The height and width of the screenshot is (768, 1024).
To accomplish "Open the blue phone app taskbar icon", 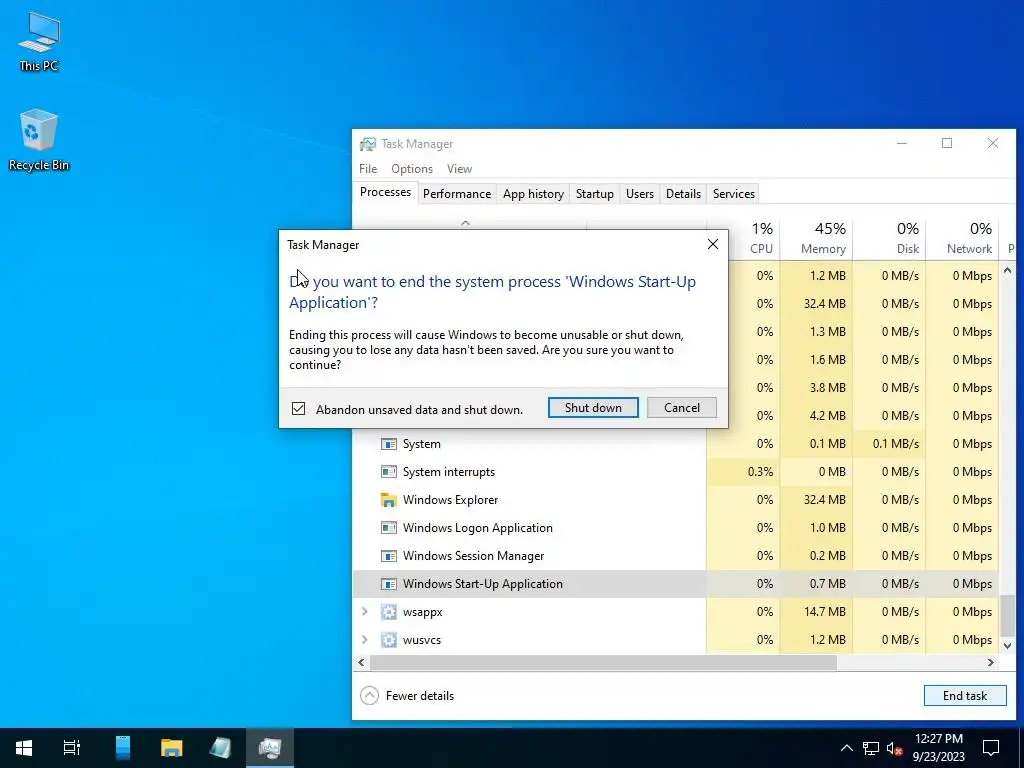I will 123,747.
